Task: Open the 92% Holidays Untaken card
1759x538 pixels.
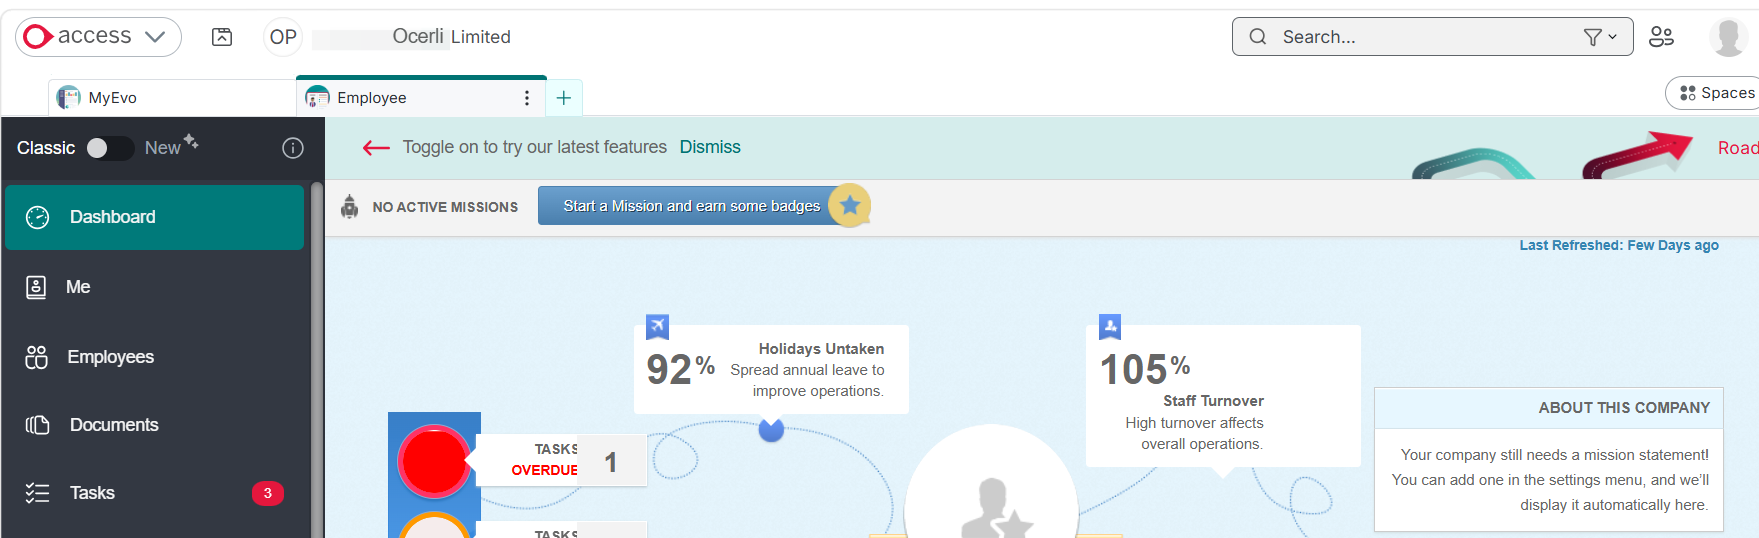Action: pos(771,369)
